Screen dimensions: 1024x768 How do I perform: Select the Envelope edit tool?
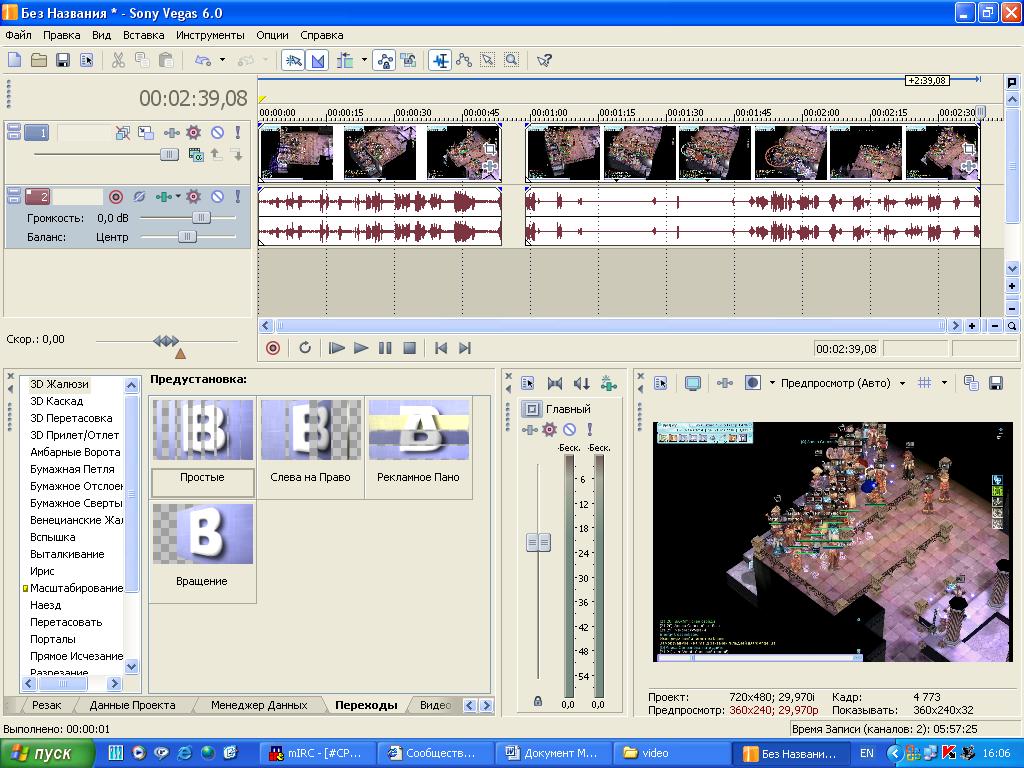[x=464, y=61]
